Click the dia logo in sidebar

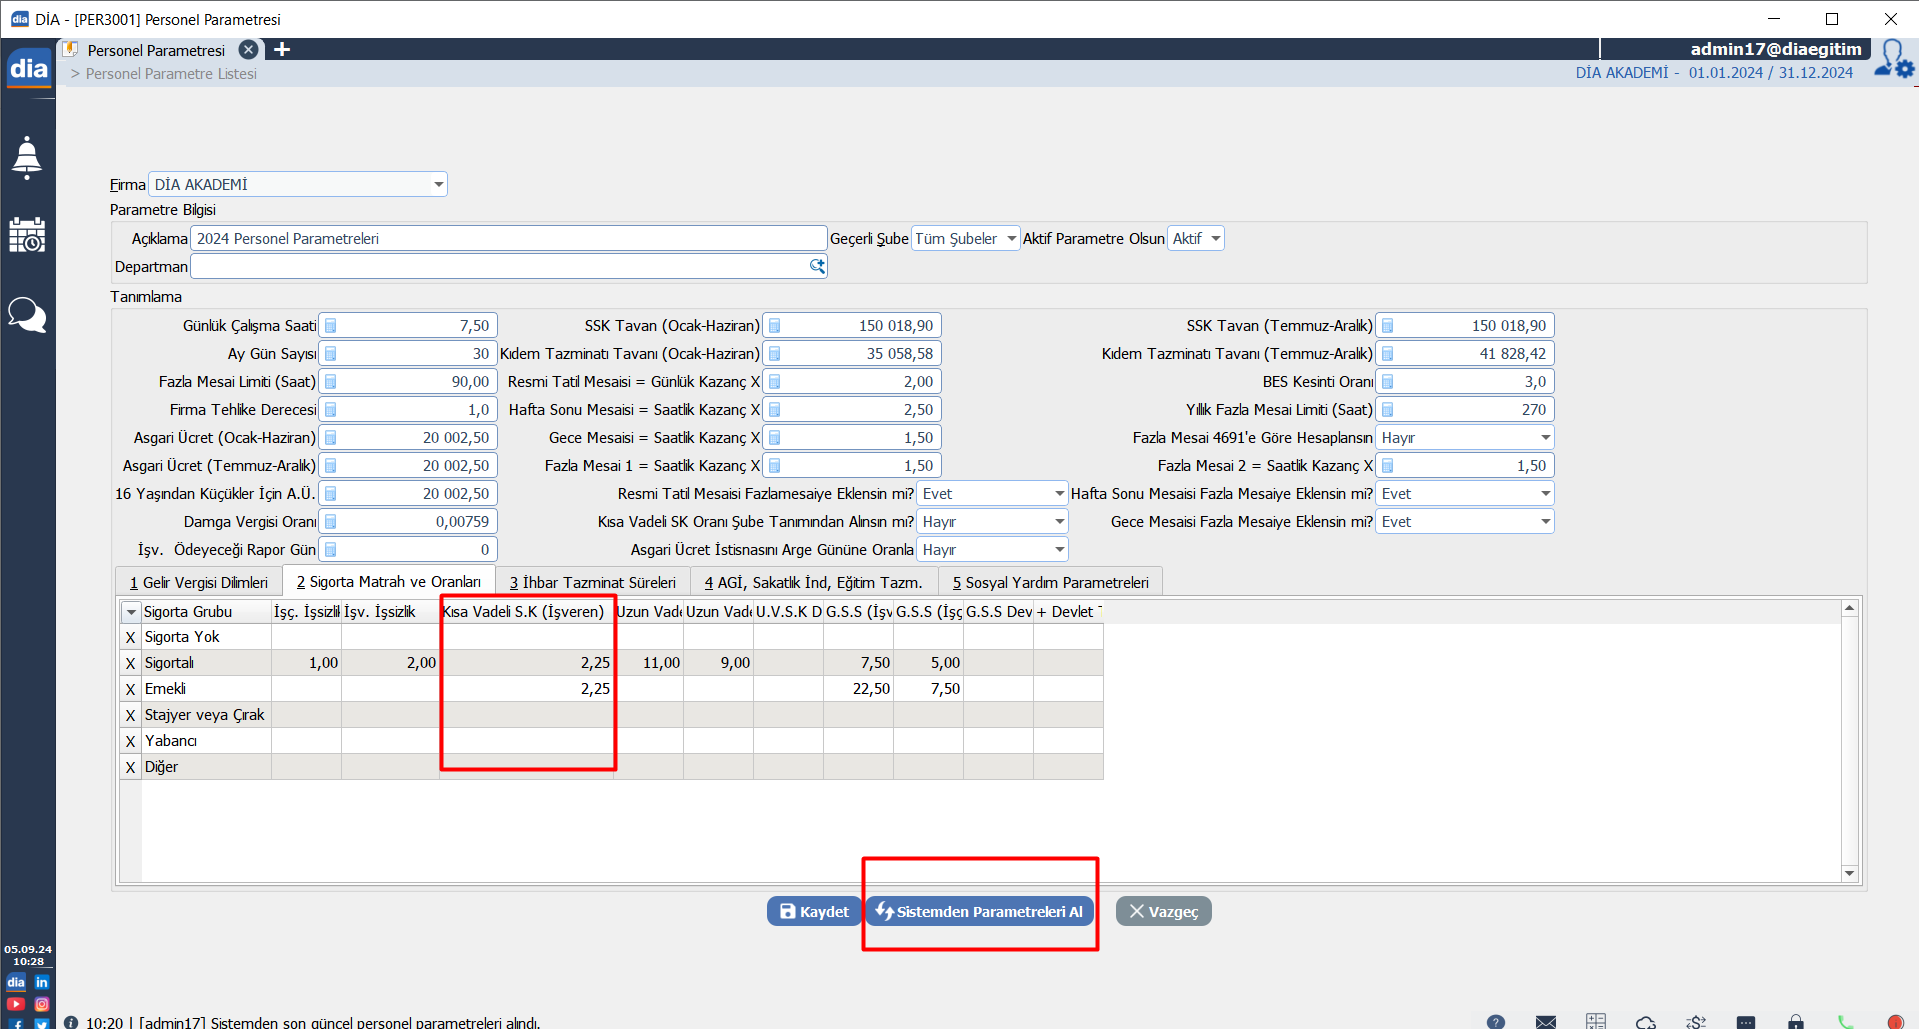pyautogui.click(x=28, y=68)
